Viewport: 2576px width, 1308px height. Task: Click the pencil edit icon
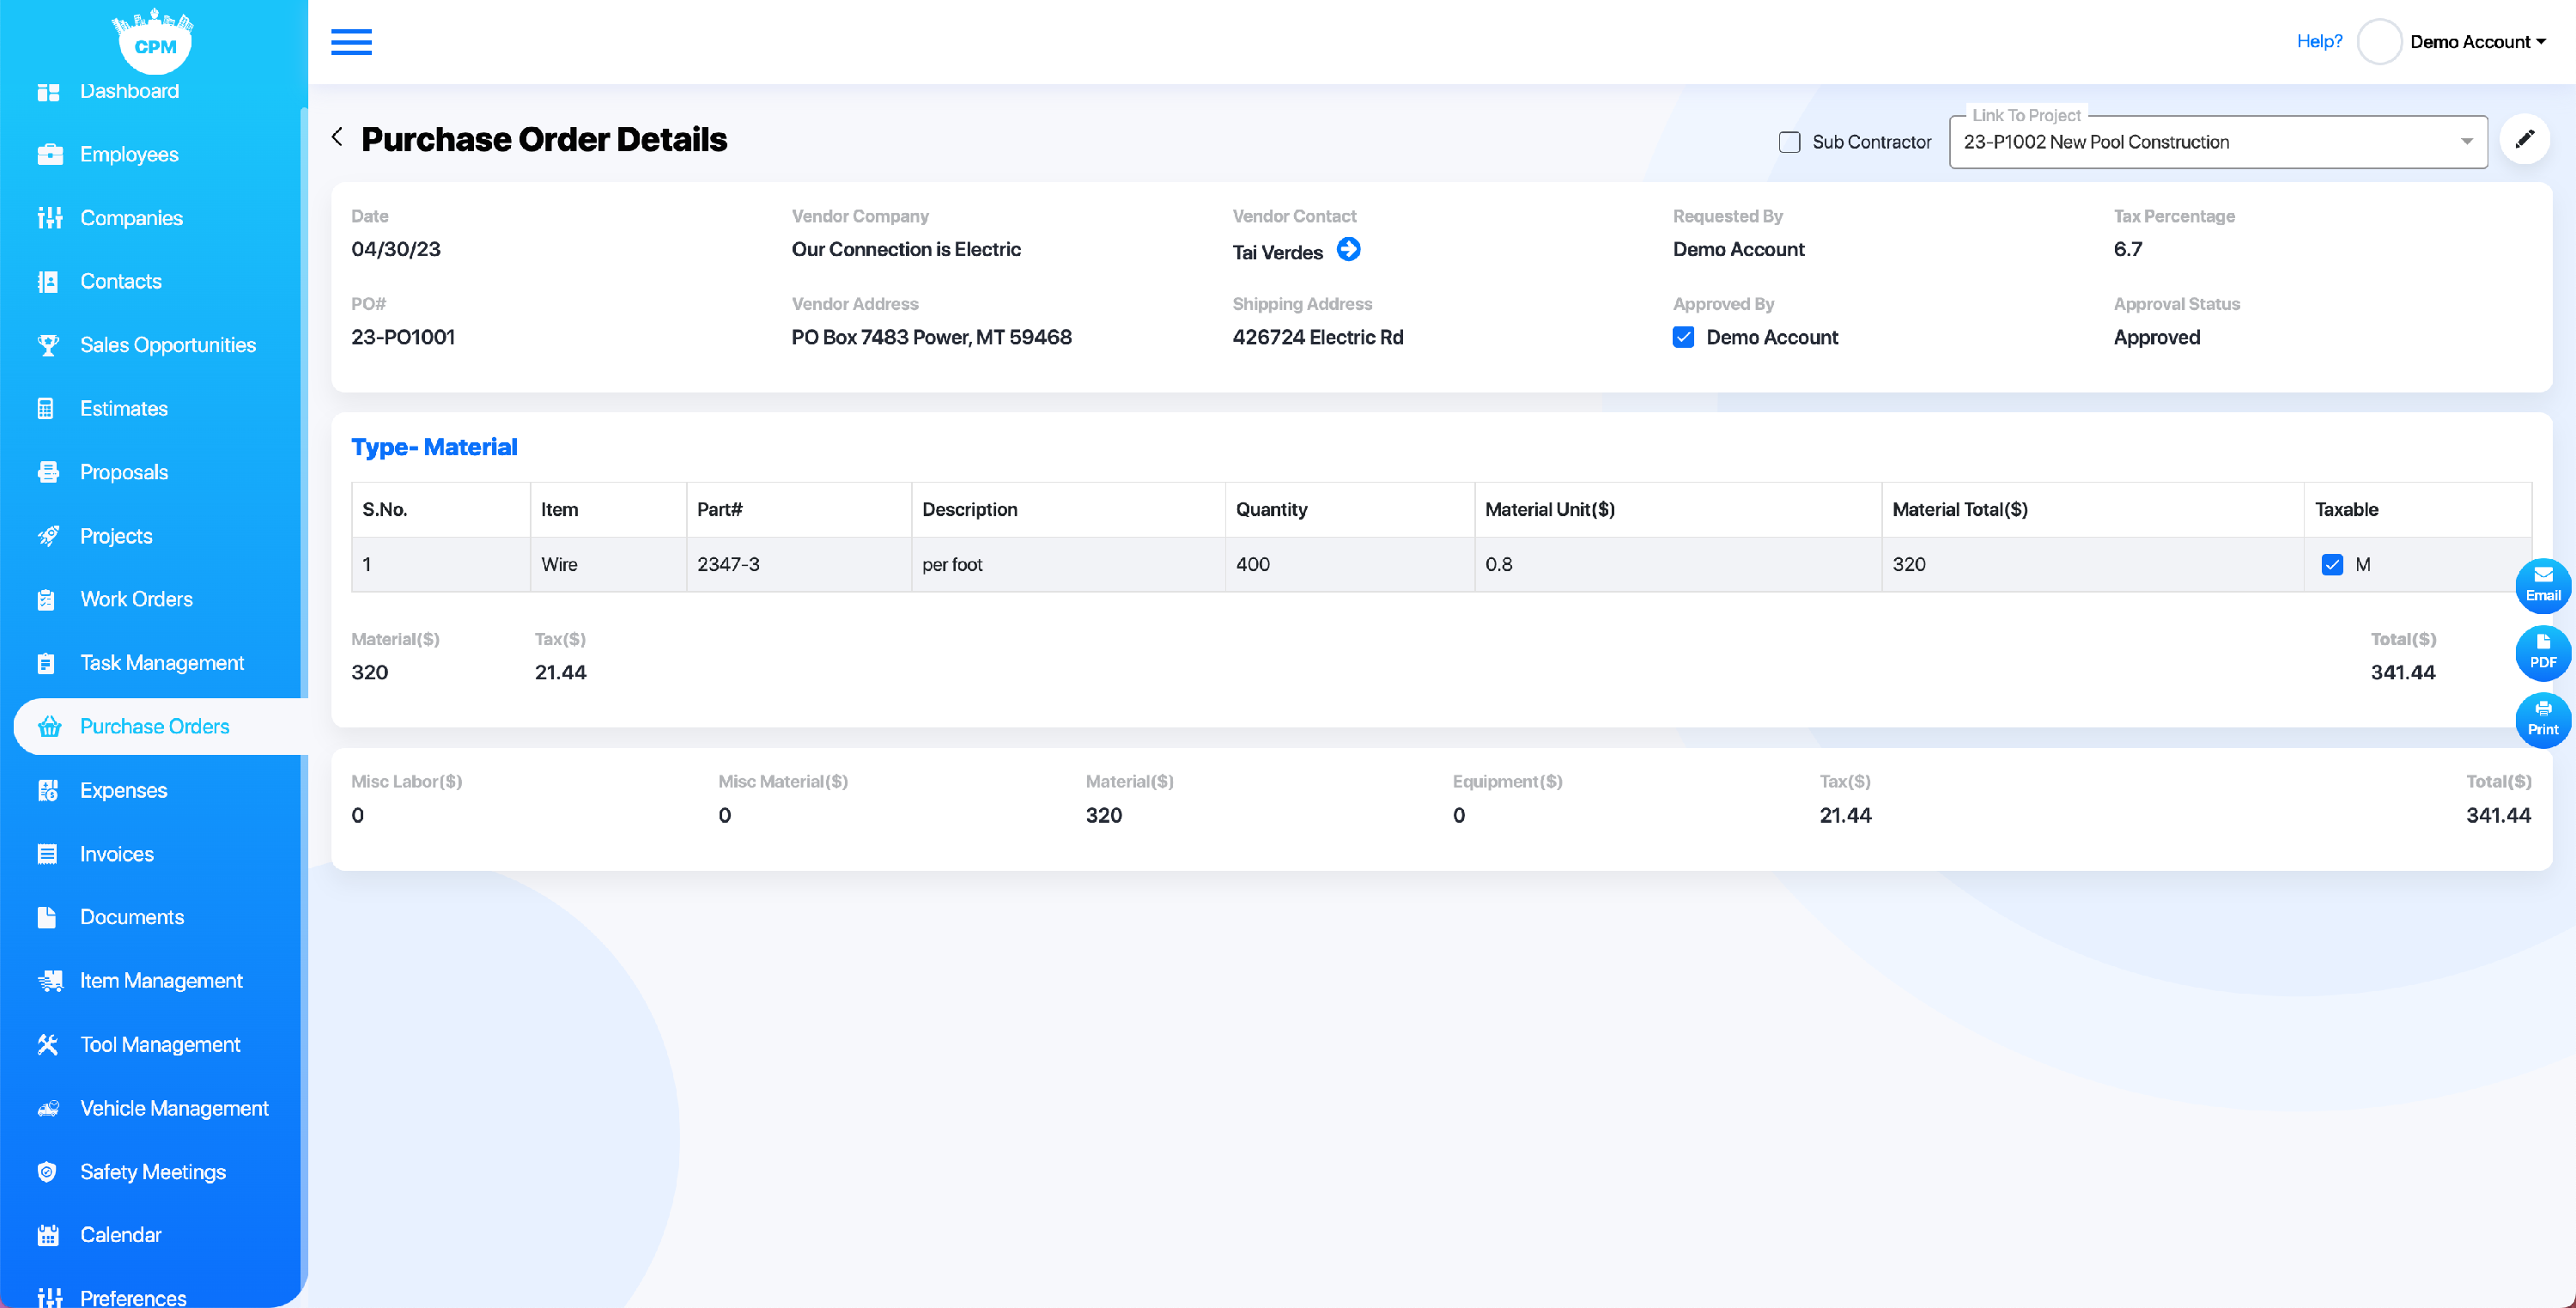click(x=2524, y=139)
